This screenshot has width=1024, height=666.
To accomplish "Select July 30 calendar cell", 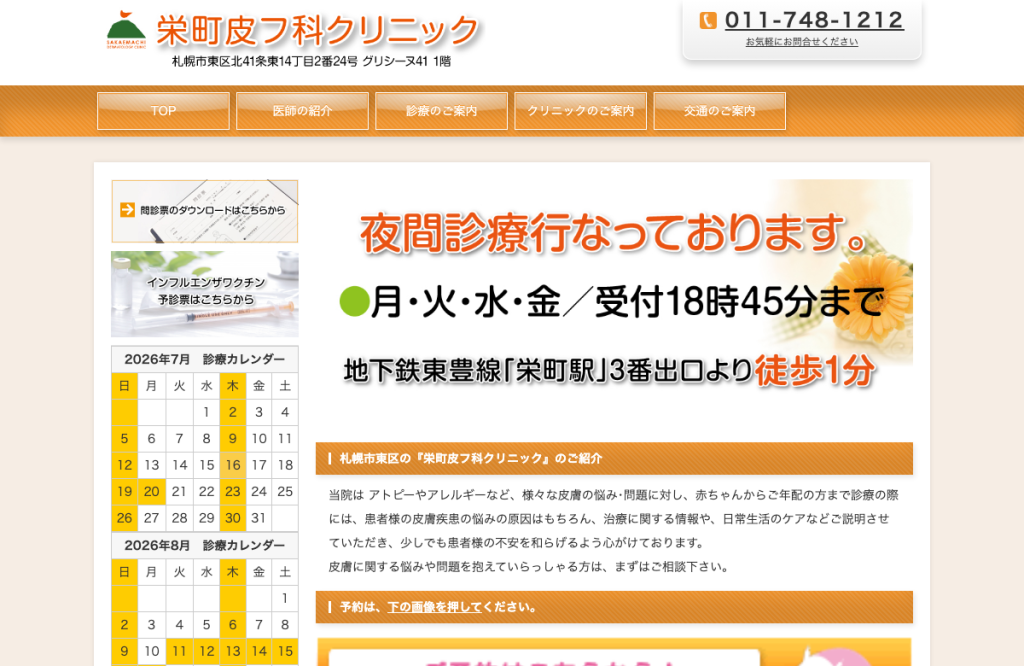I will point(232,518).
